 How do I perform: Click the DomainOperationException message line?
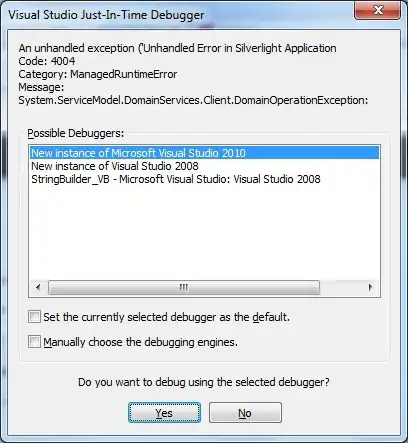(x=193, y=100)
